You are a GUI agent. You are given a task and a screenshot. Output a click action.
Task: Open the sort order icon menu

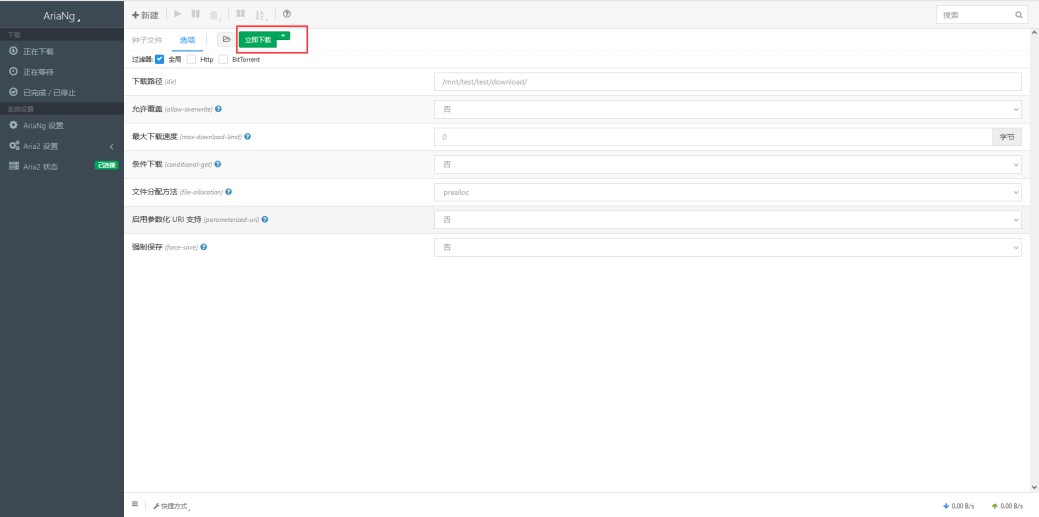pyautogui.click(x=262, y=14)
